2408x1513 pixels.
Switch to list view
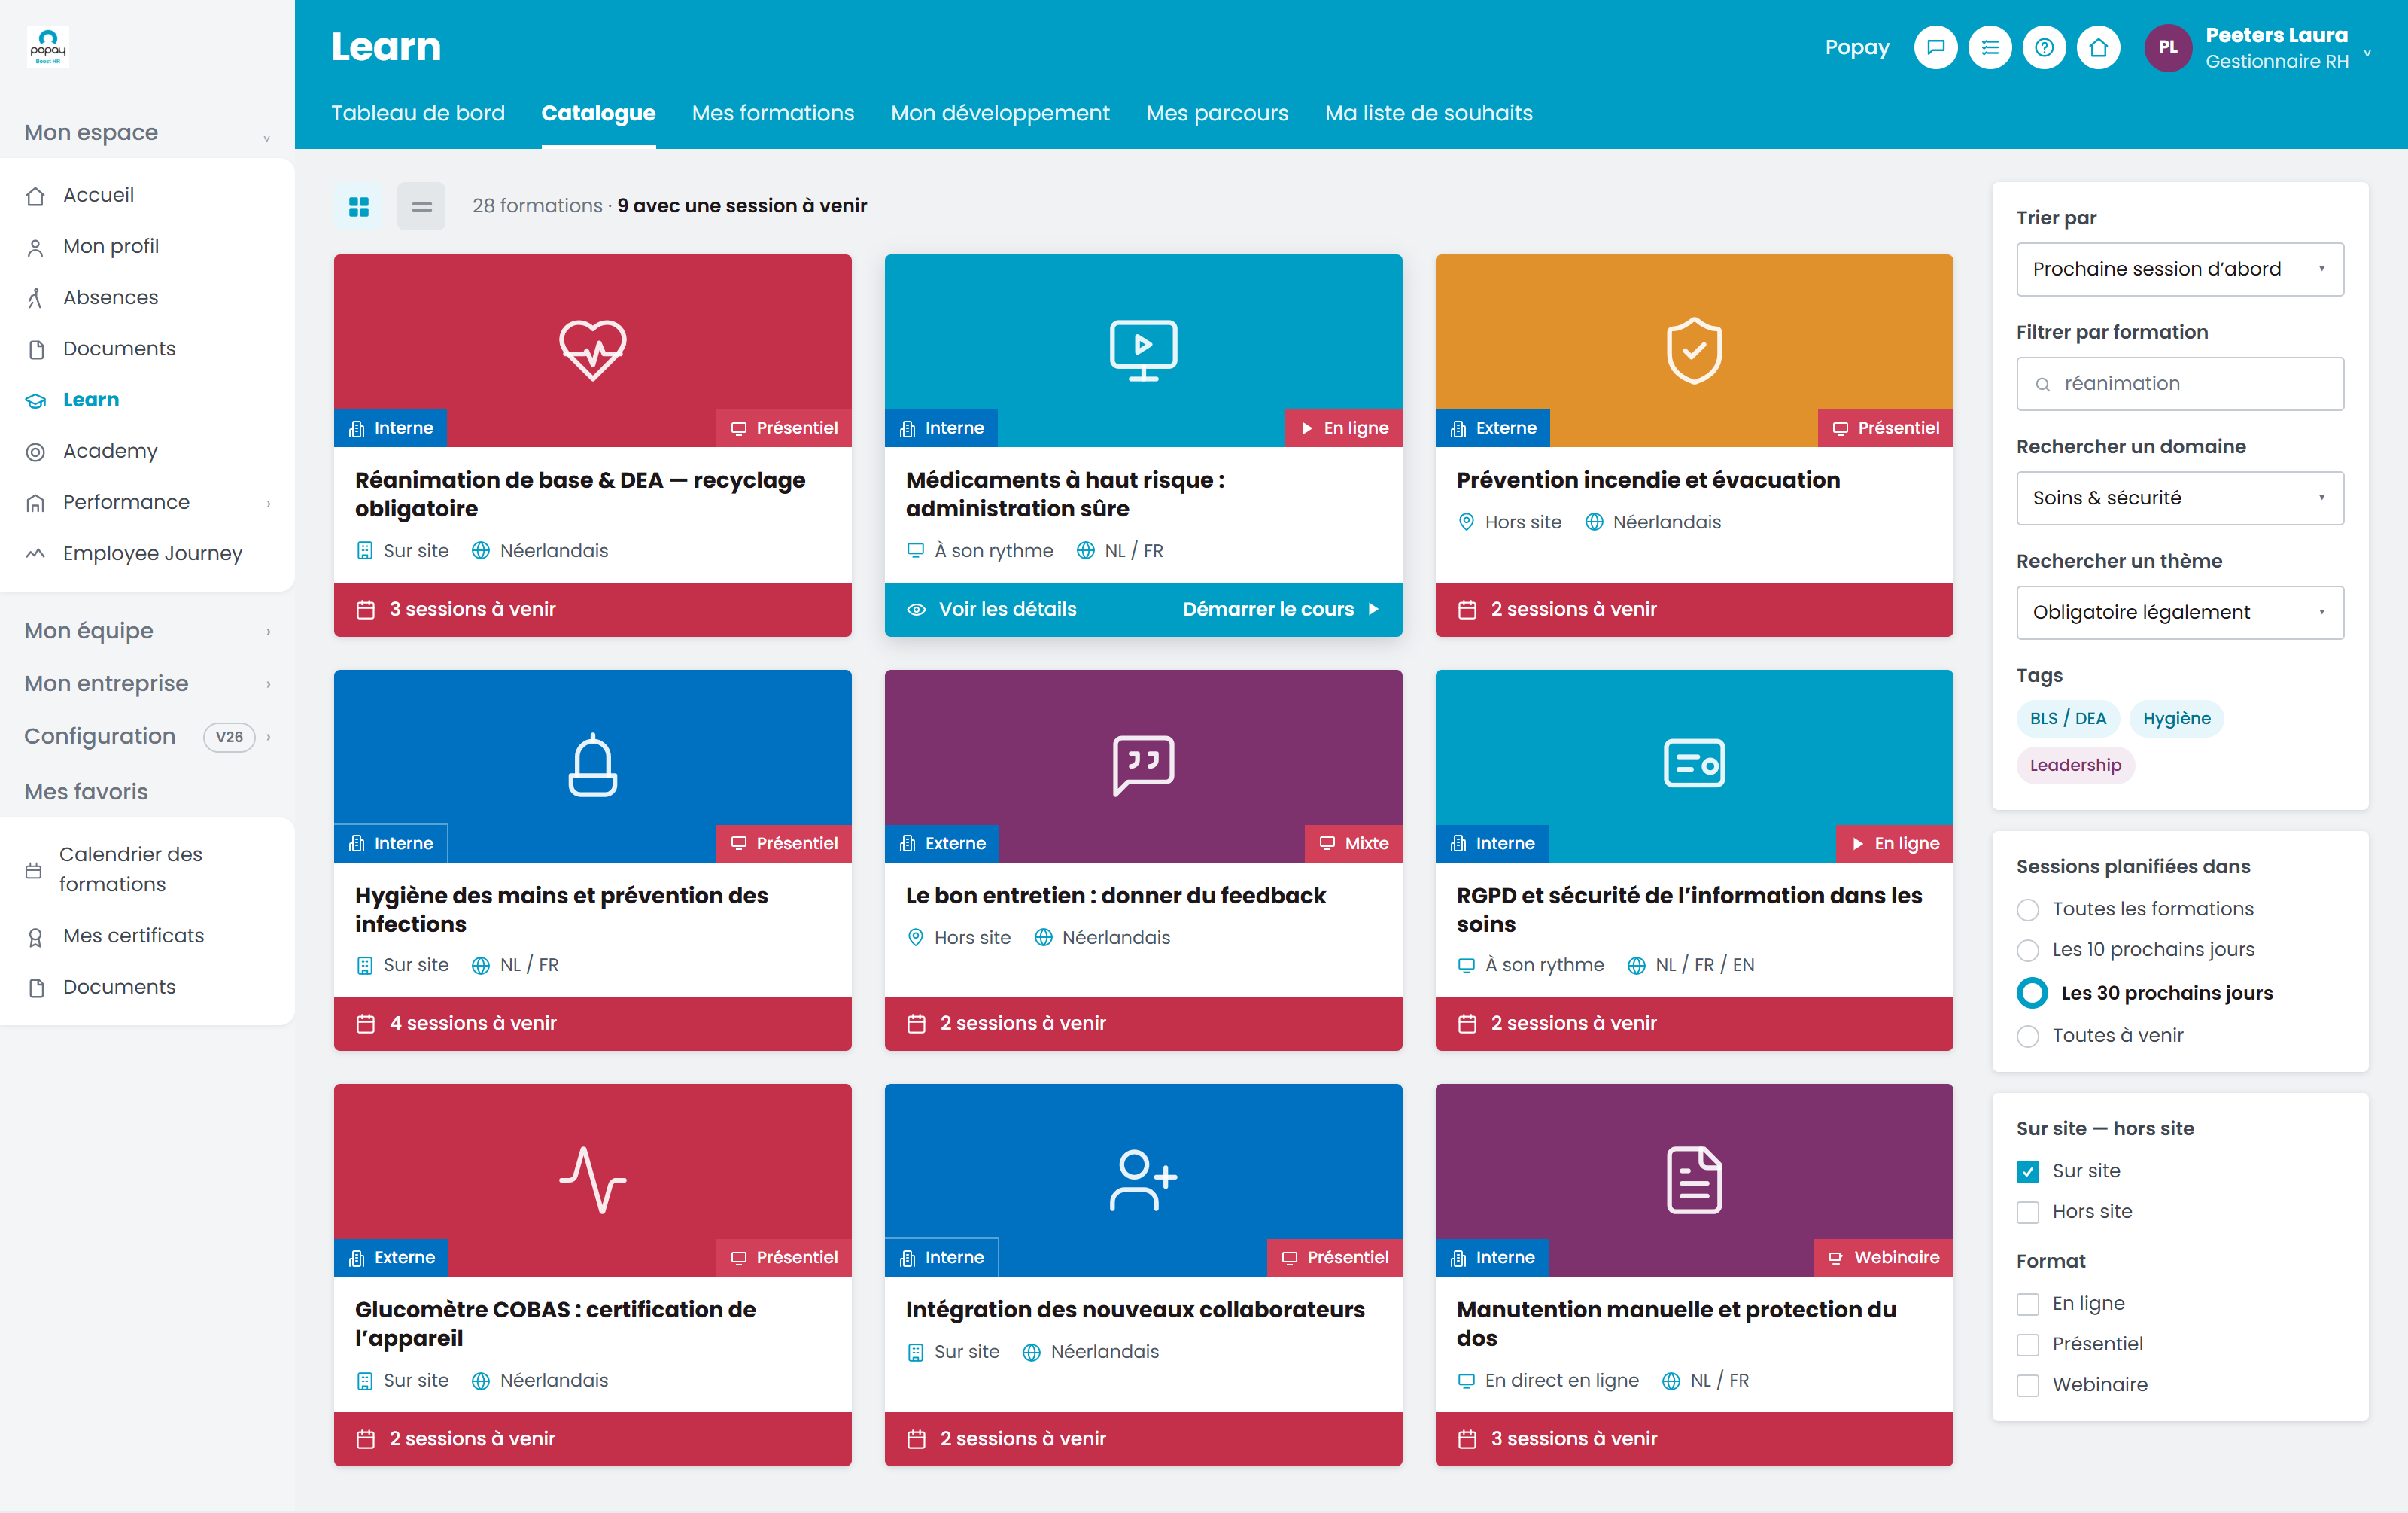pyautogui.click(x=421, y=206)
